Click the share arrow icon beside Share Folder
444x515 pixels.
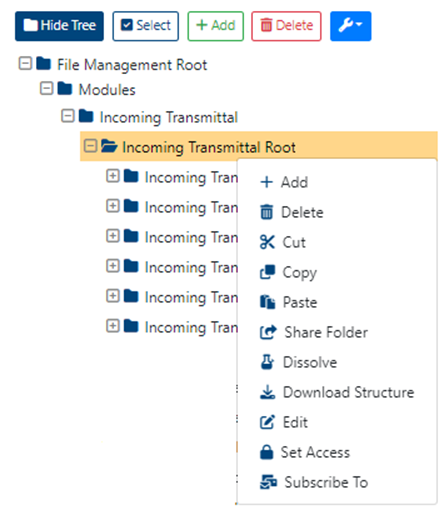point(268,332)
